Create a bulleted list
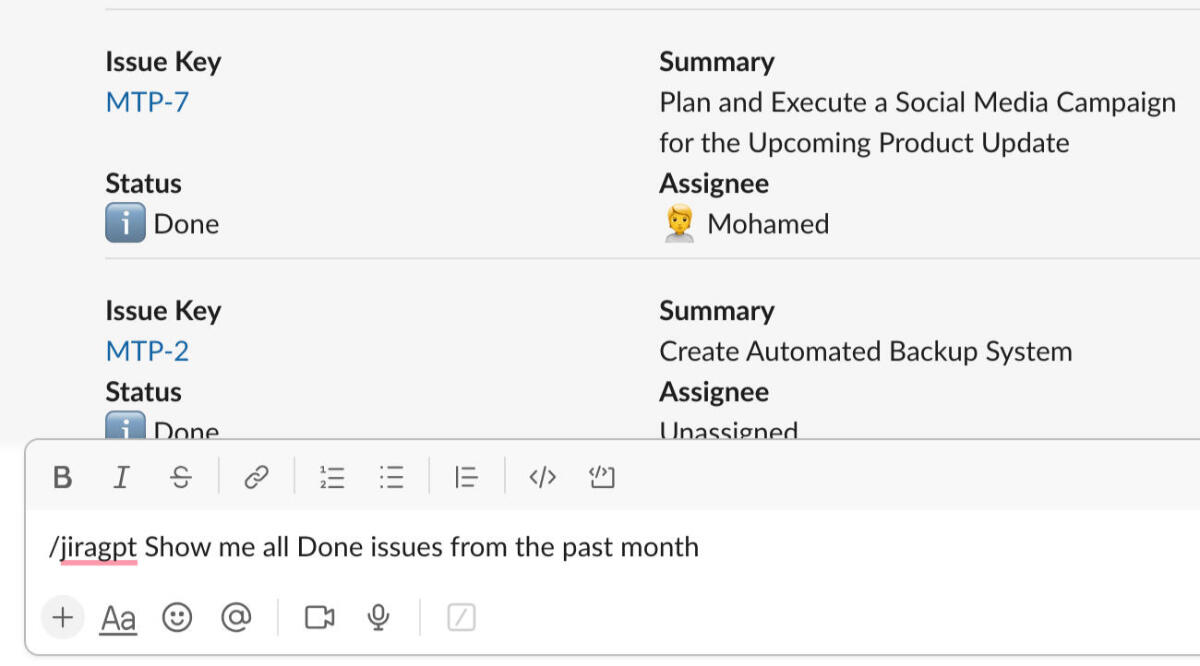 [391, 477]
